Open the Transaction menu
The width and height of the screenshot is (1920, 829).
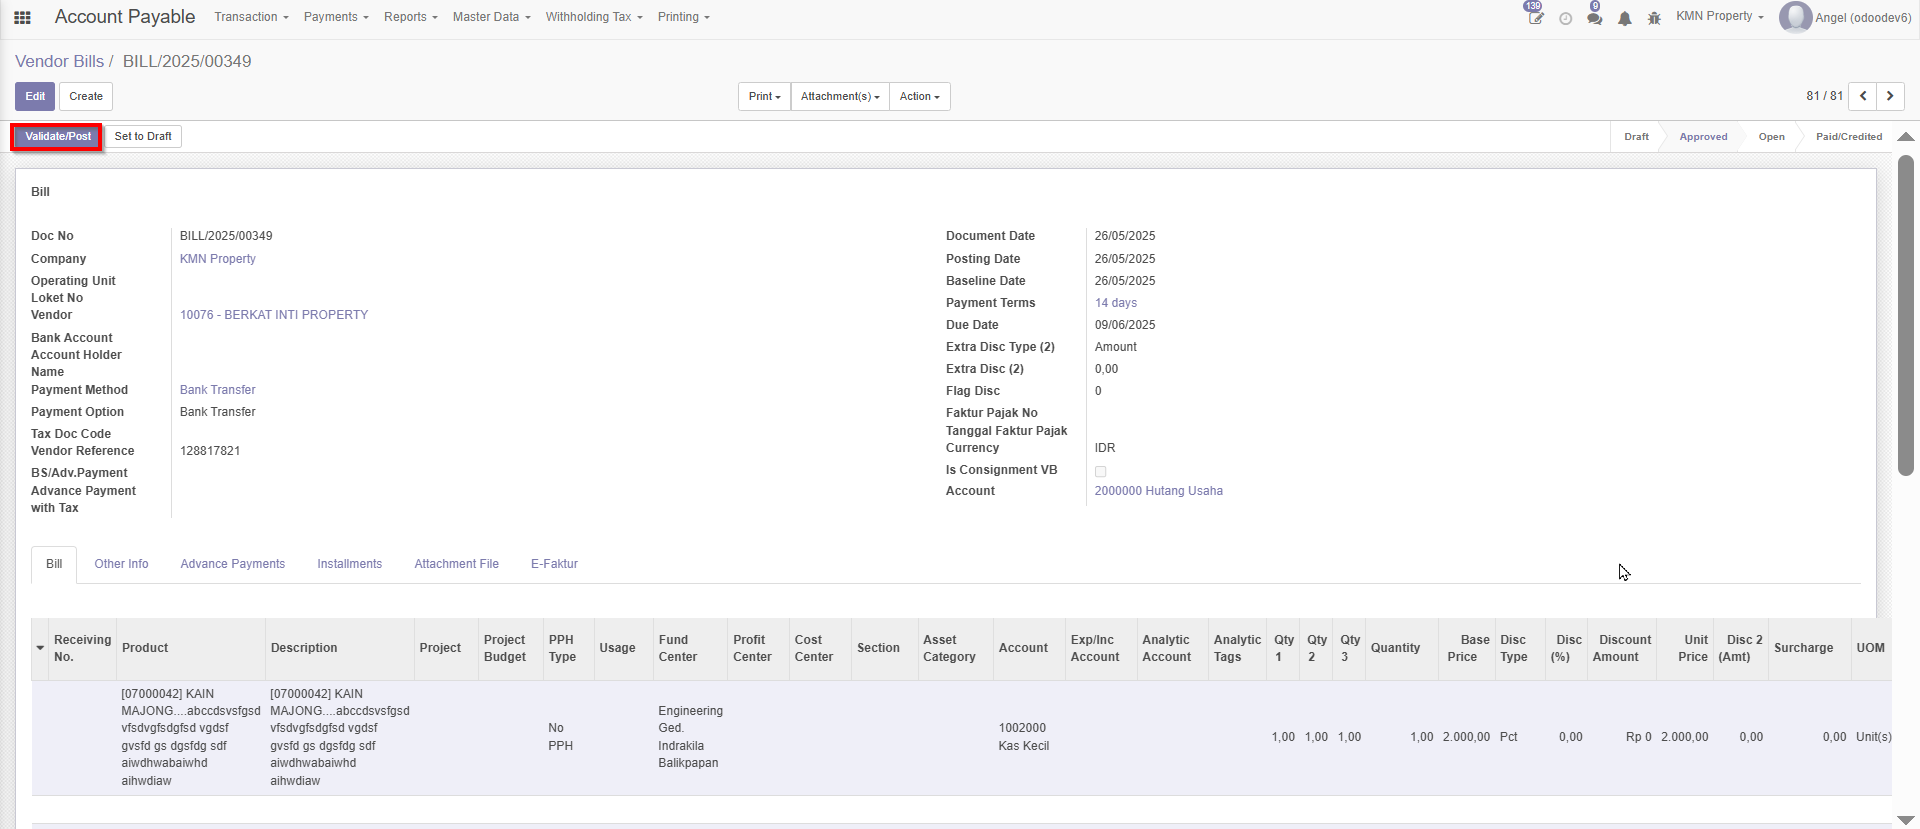click(x=251, y=17)
